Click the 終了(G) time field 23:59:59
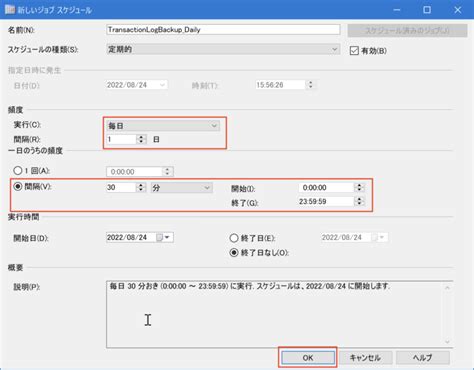Image resolution: width=474 pixels, height=370 pixels. [x=326, y=201]
